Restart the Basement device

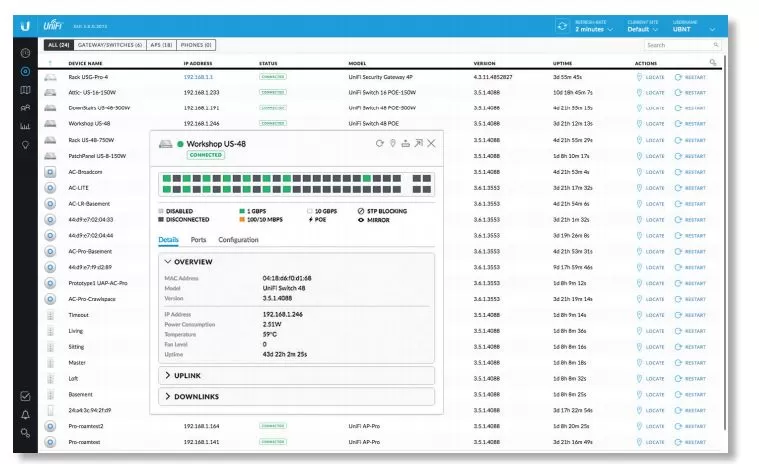[x=690, y=394]
